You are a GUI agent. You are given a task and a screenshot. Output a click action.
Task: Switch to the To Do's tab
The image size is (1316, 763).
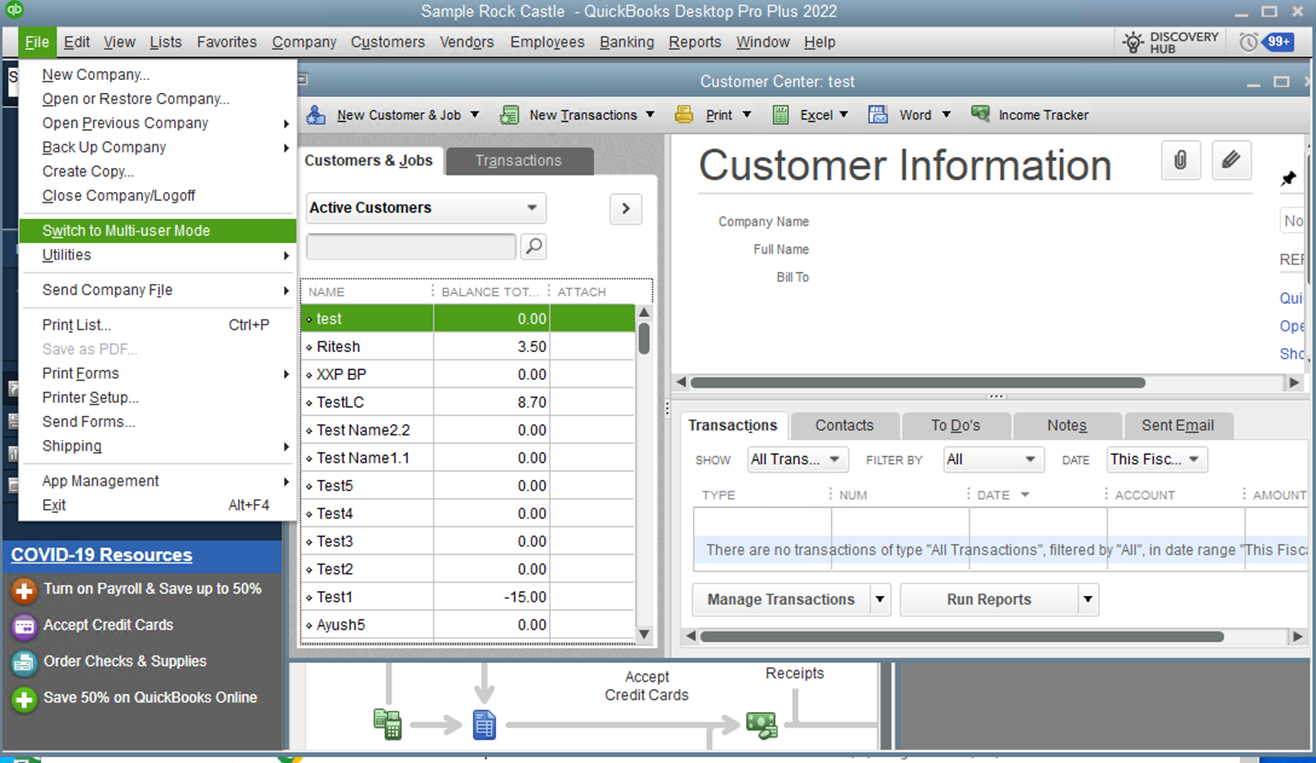[956, 426]
